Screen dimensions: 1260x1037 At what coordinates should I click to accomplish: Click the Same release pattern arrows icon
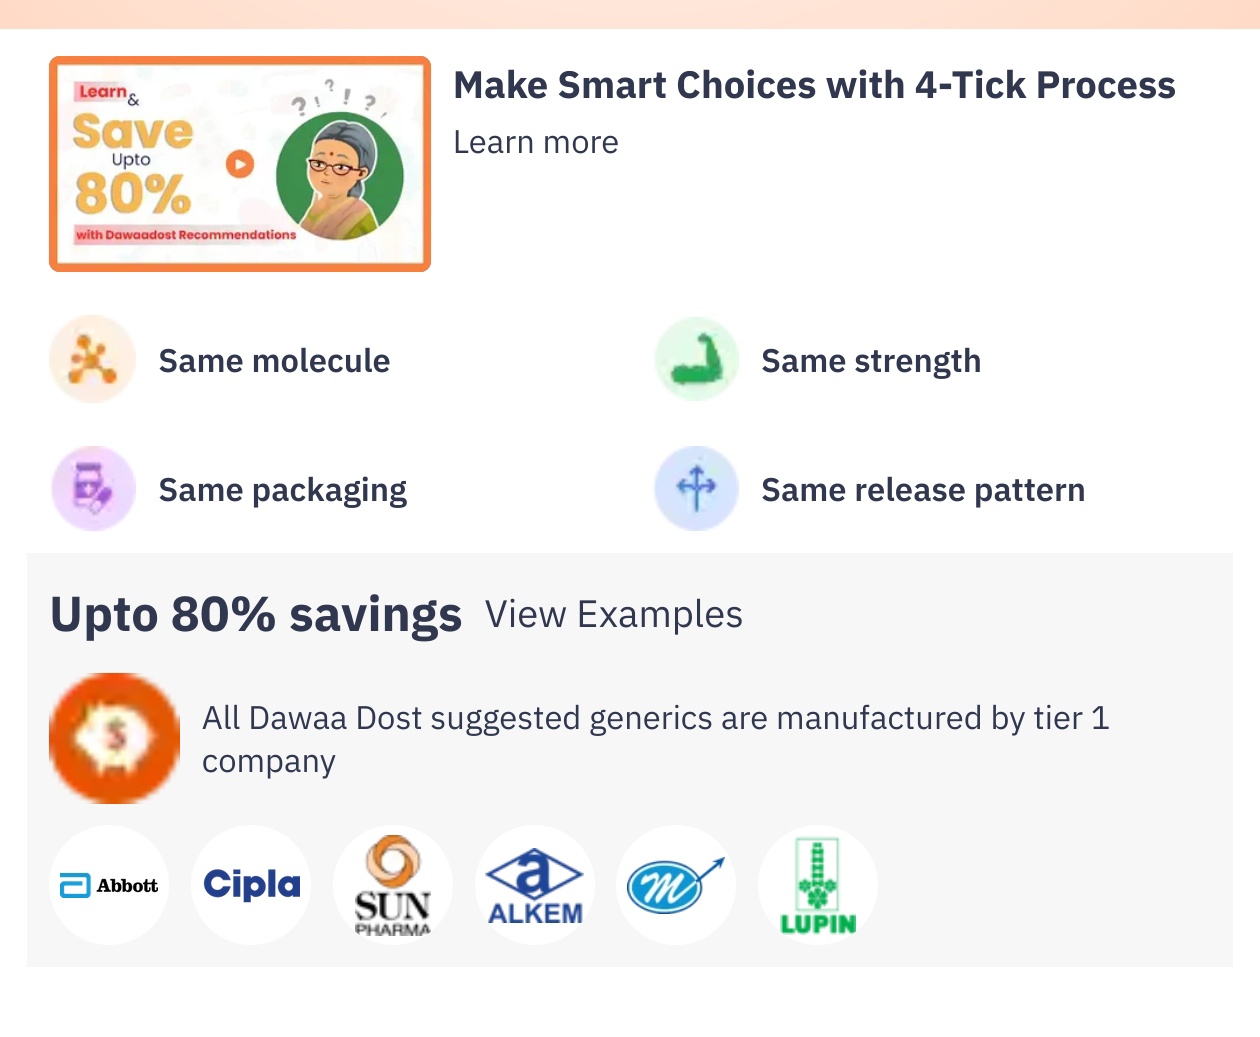[x=696, y=489]
